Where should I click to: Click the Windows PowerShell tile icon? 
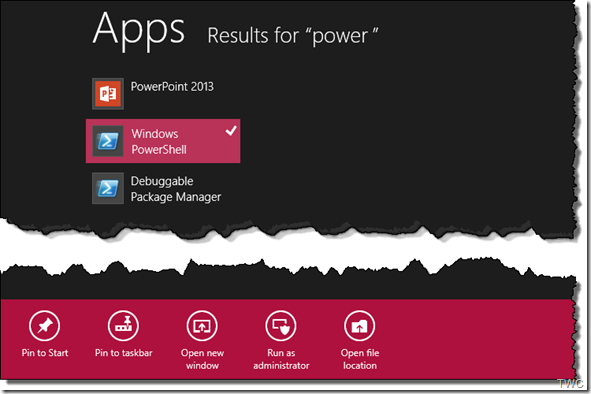coord(108,141)
